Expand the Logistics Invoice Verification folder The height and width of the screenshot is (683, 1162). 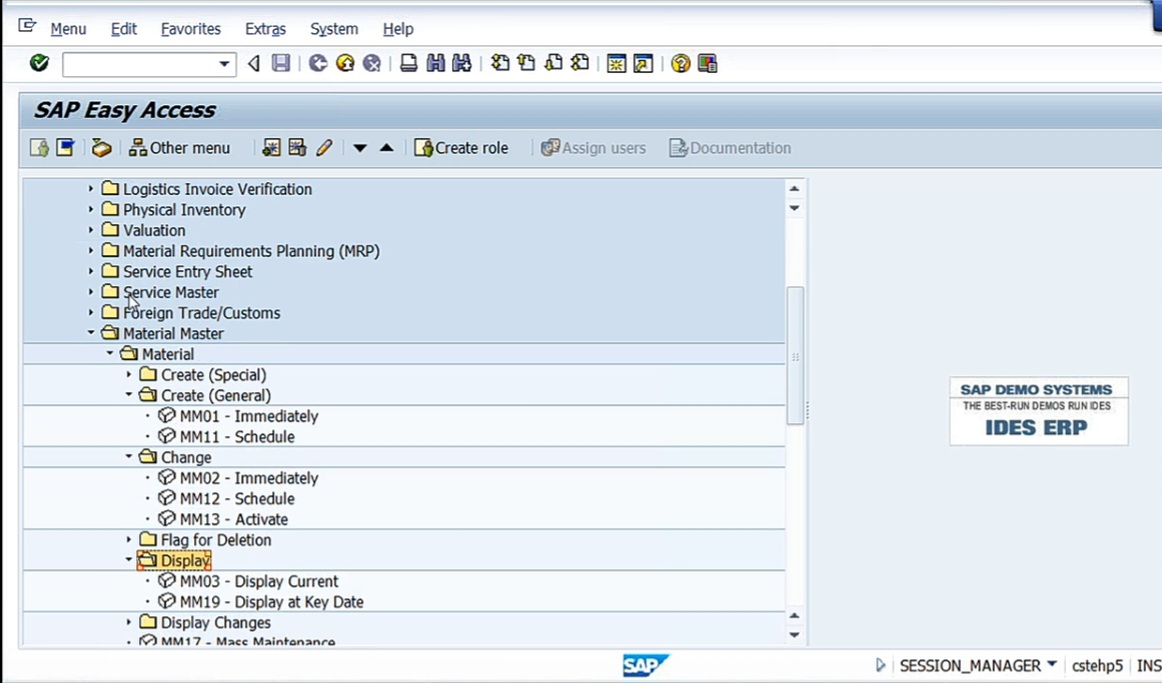click(90, 189)
